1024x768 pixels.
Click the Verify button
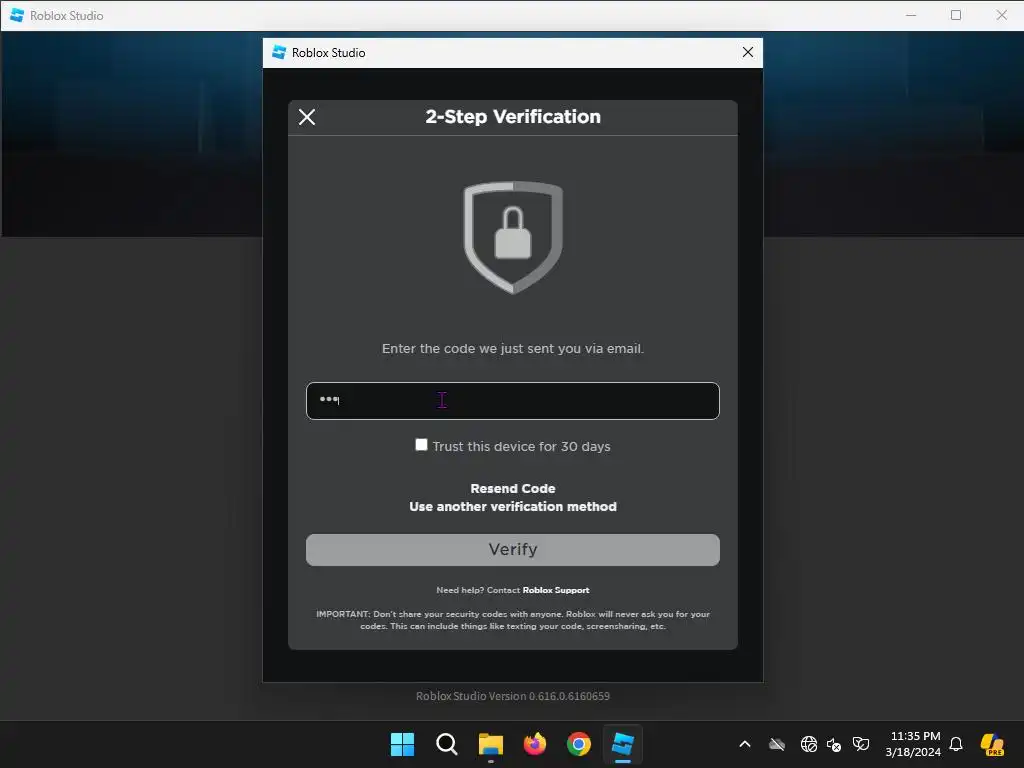513,550
